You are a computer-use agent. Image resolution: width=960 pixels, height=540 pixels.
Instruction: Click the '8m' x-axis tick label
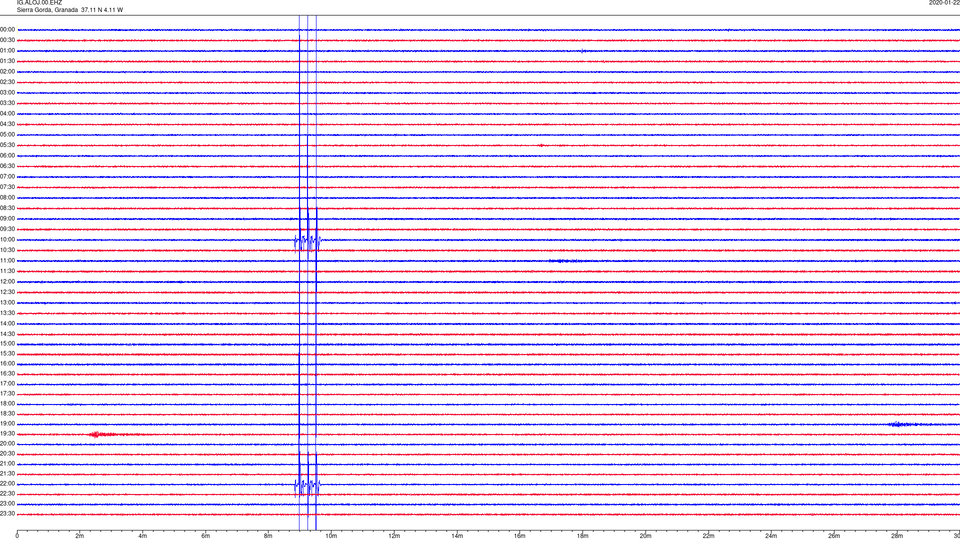[x=268, y=536]
